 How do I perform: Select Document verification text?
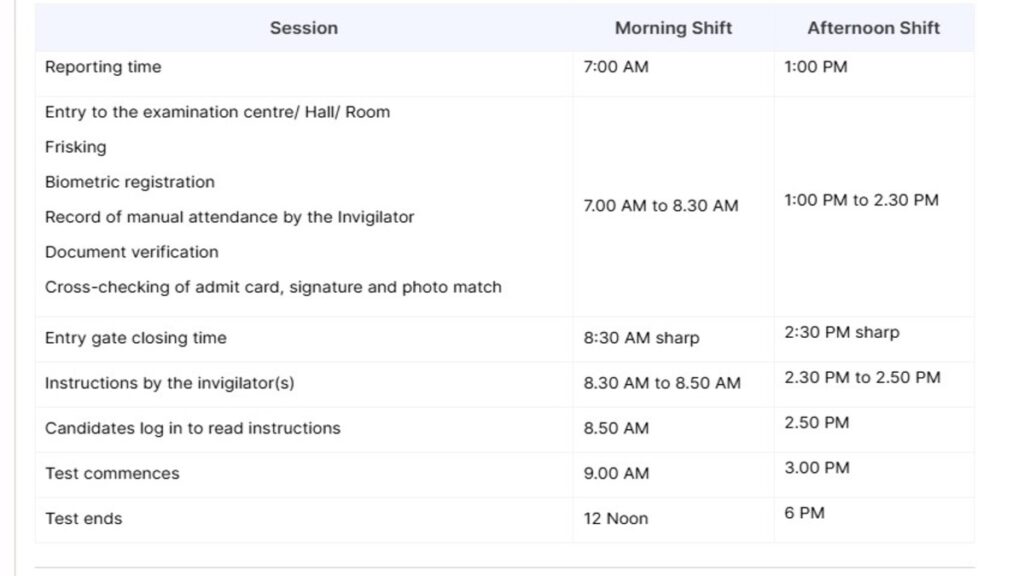pyautogui.click(x=131, y=252)
